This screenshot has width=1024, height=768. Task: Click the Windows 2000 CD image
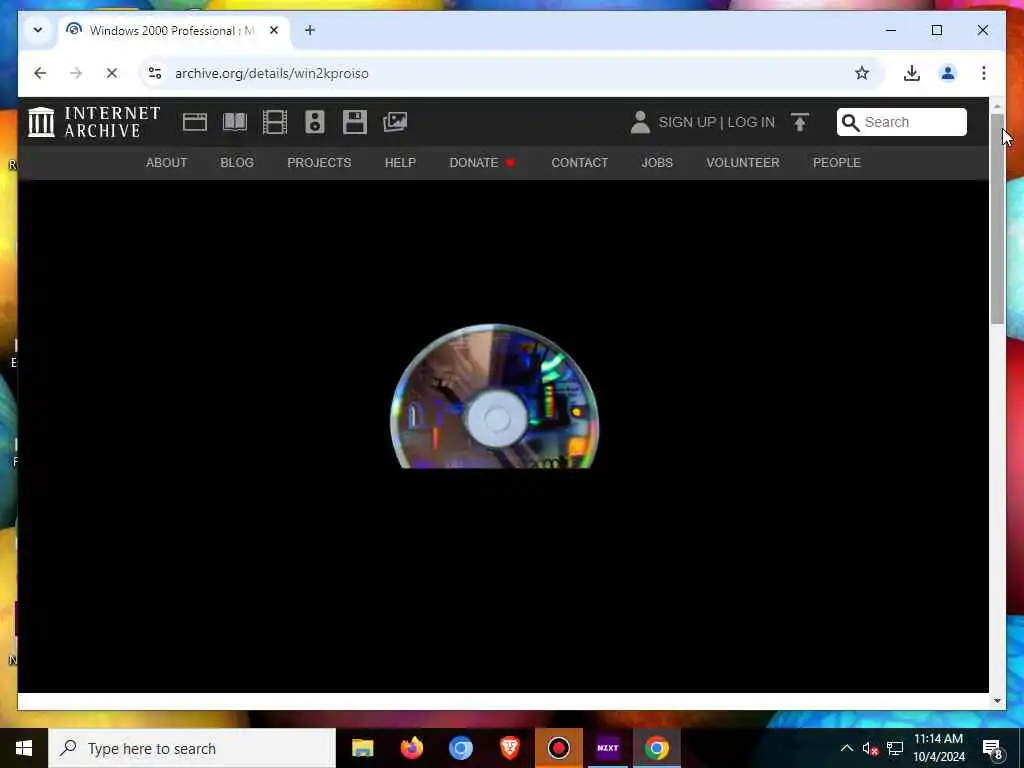[494, 396]
